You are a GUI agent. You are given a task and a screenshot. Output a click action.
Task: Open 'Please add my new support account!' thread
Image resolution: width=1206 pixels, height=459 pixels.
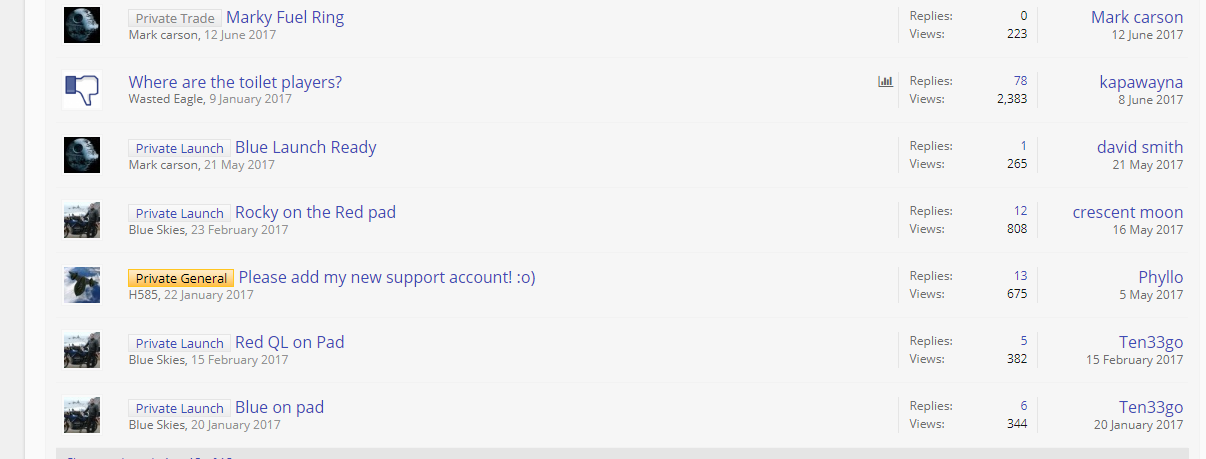(x=387, y=277)
